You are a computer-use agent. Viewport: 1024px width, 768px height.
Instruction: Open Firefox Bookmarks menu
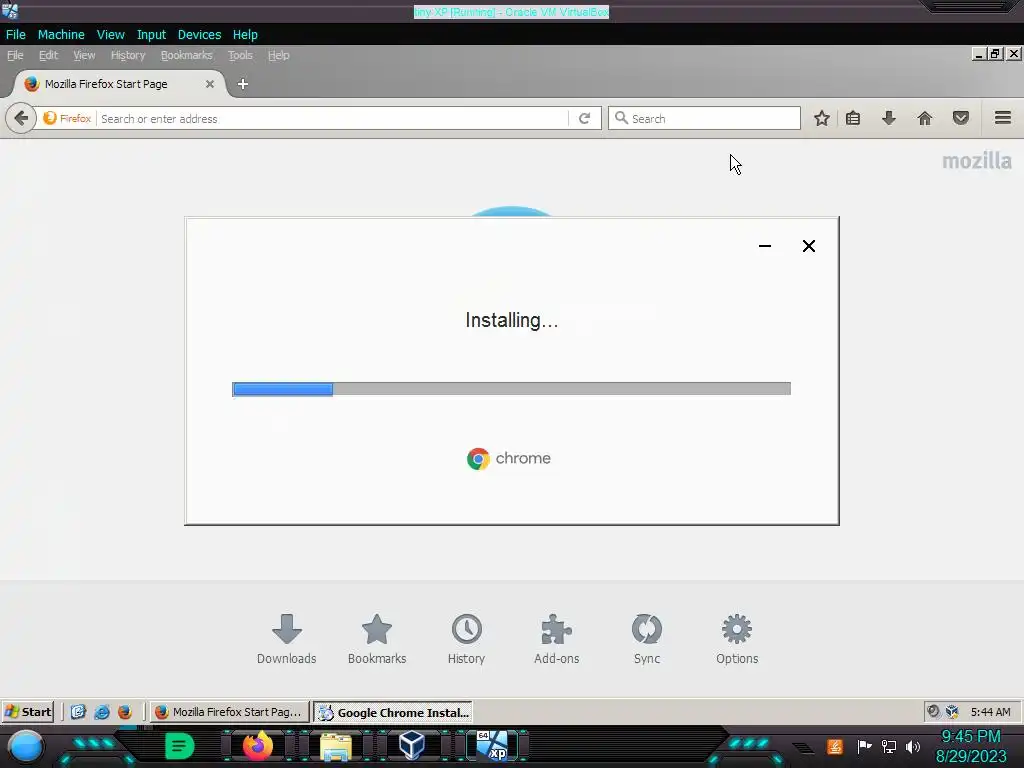coord(186,56)
